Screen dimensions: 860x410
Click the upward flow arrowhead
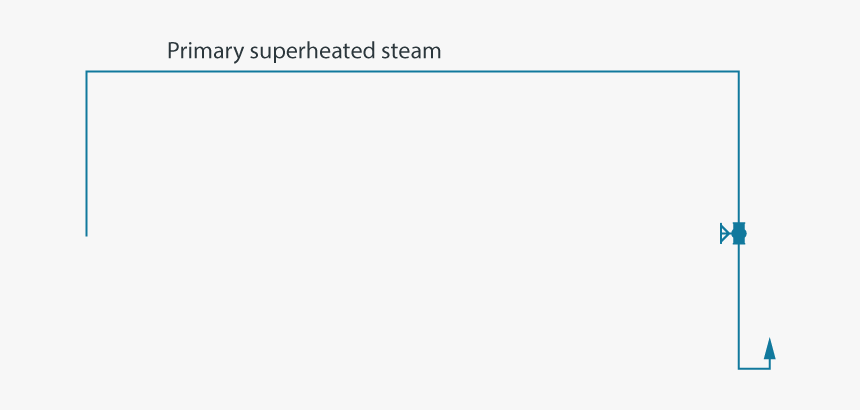770,349
